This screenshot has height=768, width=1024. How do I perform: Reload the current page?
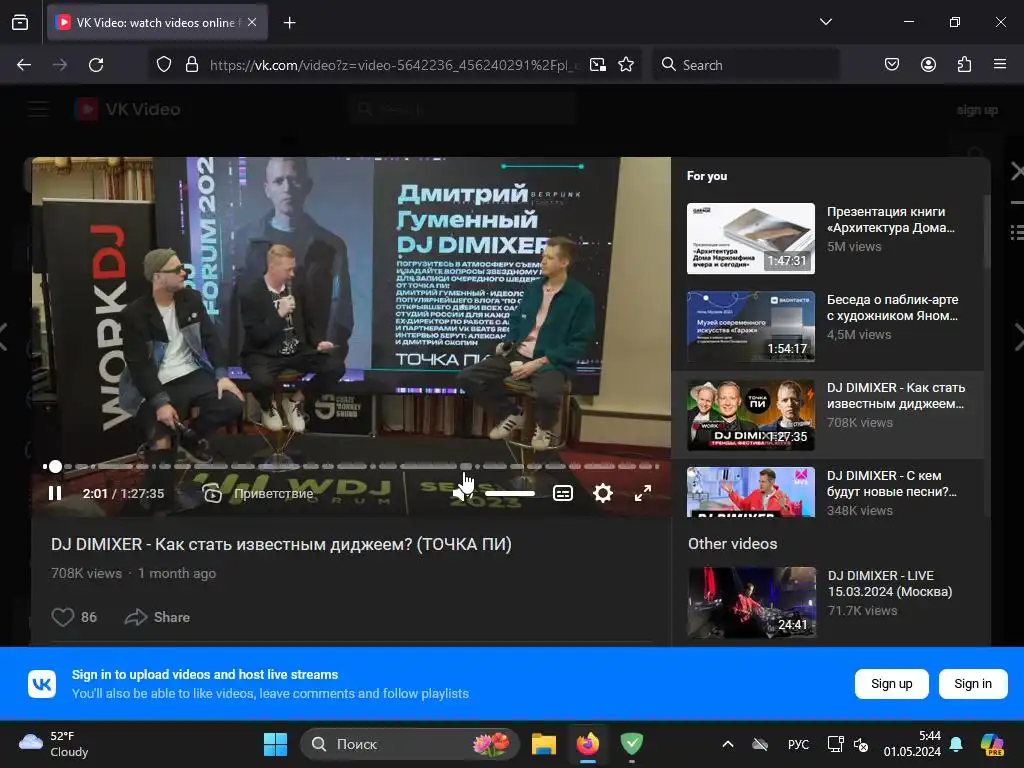(96, 65)
